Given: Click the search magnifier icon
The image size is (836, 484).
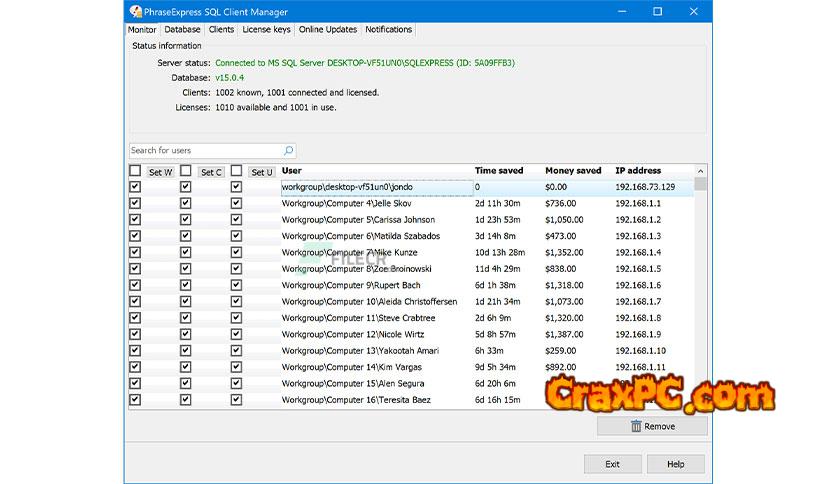Looking at the screenshot, I should pyautogui.click(x=288, y=151).
